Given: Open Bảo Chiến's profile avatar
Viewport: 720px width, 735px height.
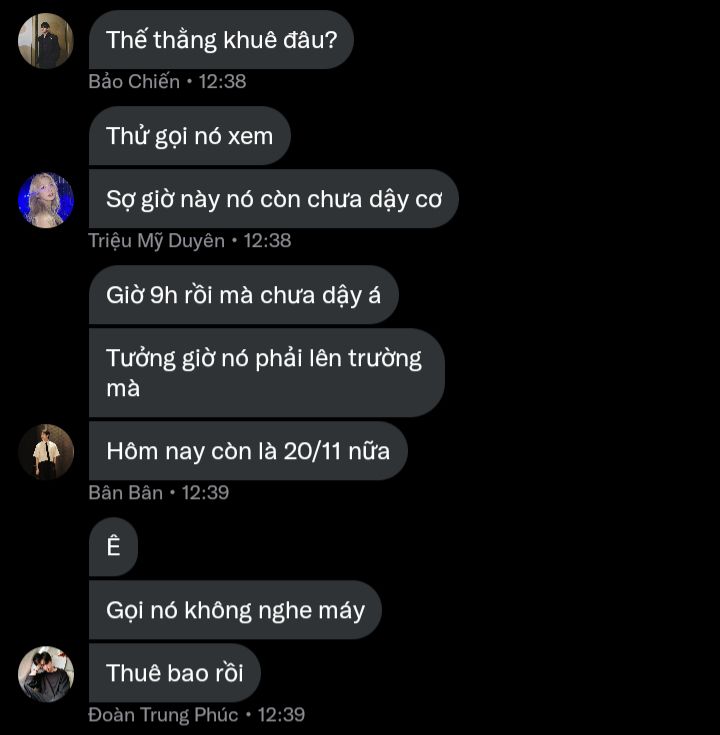Looking at the screenshot, I should coord(45,41).
